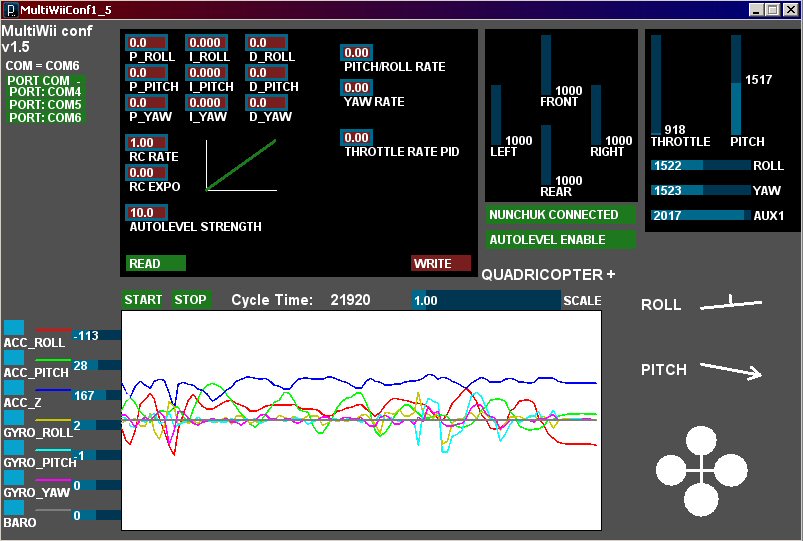803x541 pixels.
Task: Click the AUX1 channel bar showing 2017
Action: [701, 215]
